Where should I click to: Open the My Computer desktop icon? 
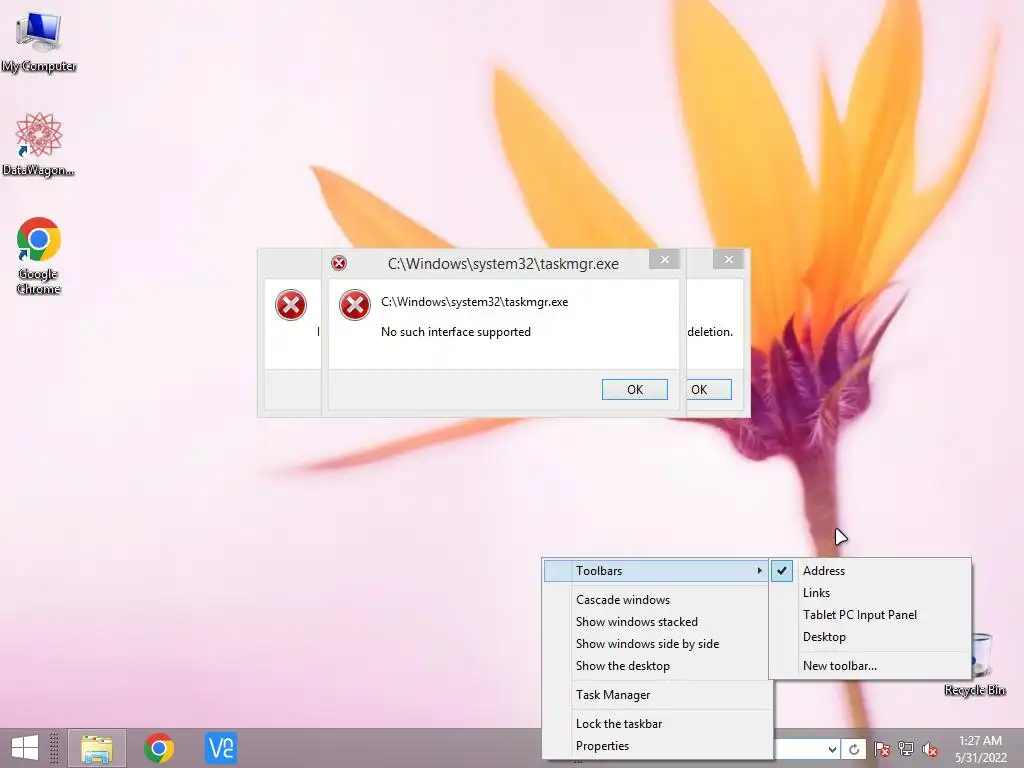39,40
